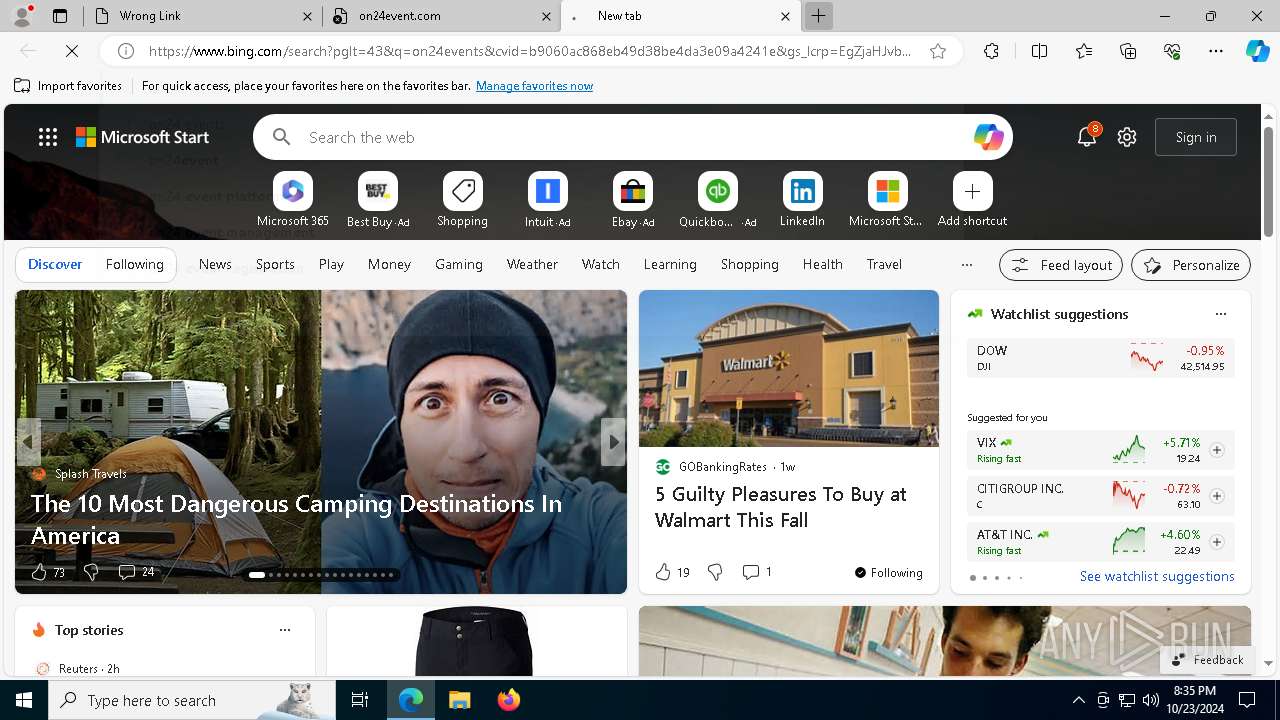1280x720 pixels.
Task: Open Top stories card options menu
Action: click(284, 630)
